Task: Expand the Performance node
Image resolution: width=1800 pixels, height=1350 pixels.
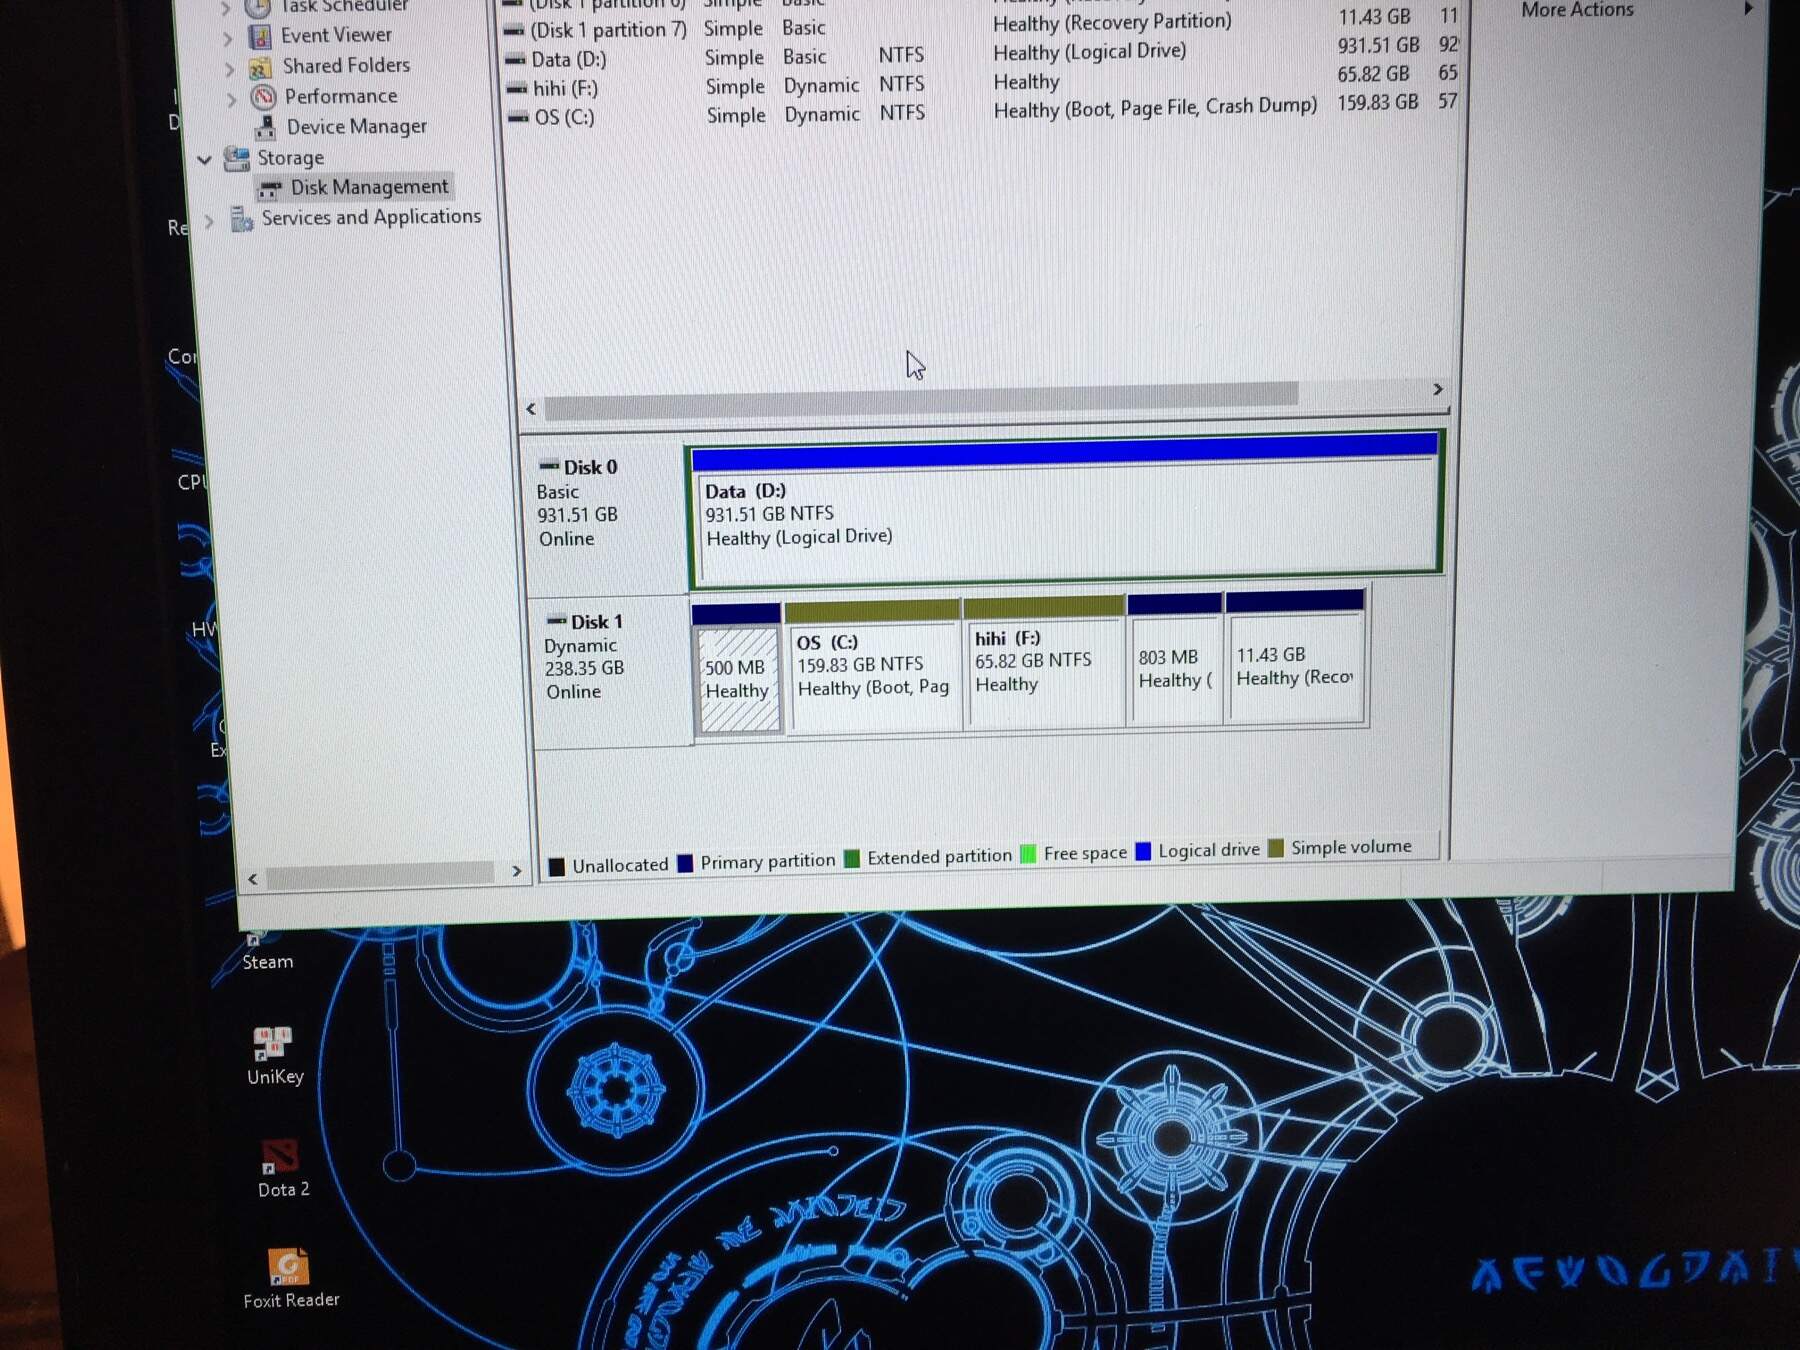Action: tap(232, 99)
